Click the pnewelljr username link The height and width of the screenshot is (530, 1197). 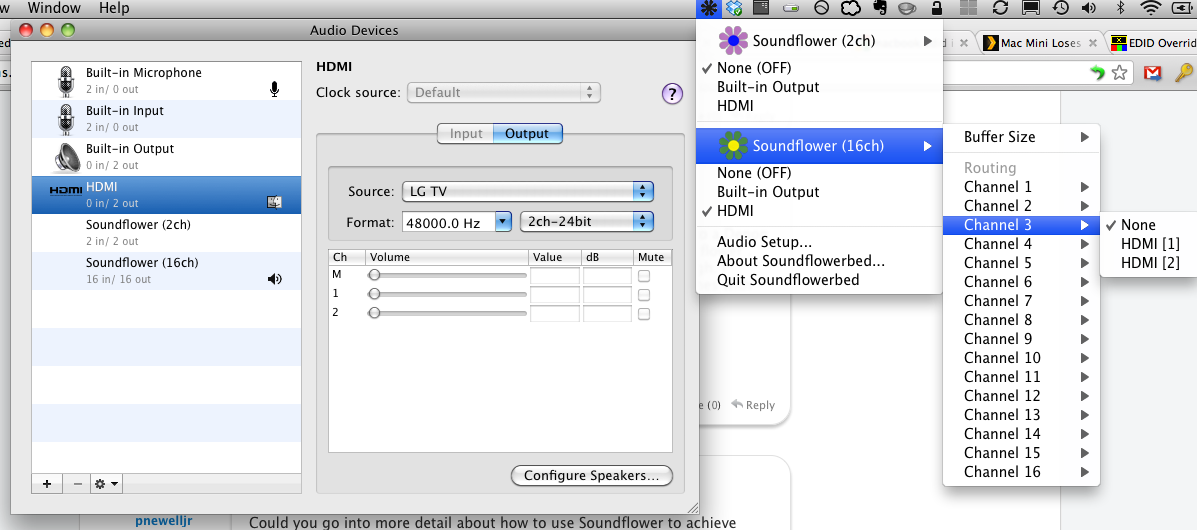(163, 522)
